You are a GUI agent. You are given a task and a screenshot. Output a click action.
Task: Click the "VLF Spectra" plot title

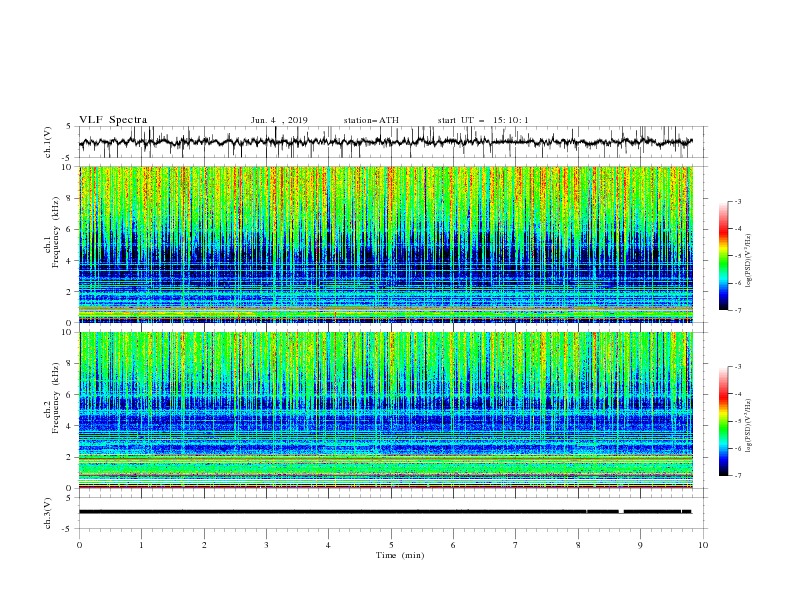tap(113, 120)
